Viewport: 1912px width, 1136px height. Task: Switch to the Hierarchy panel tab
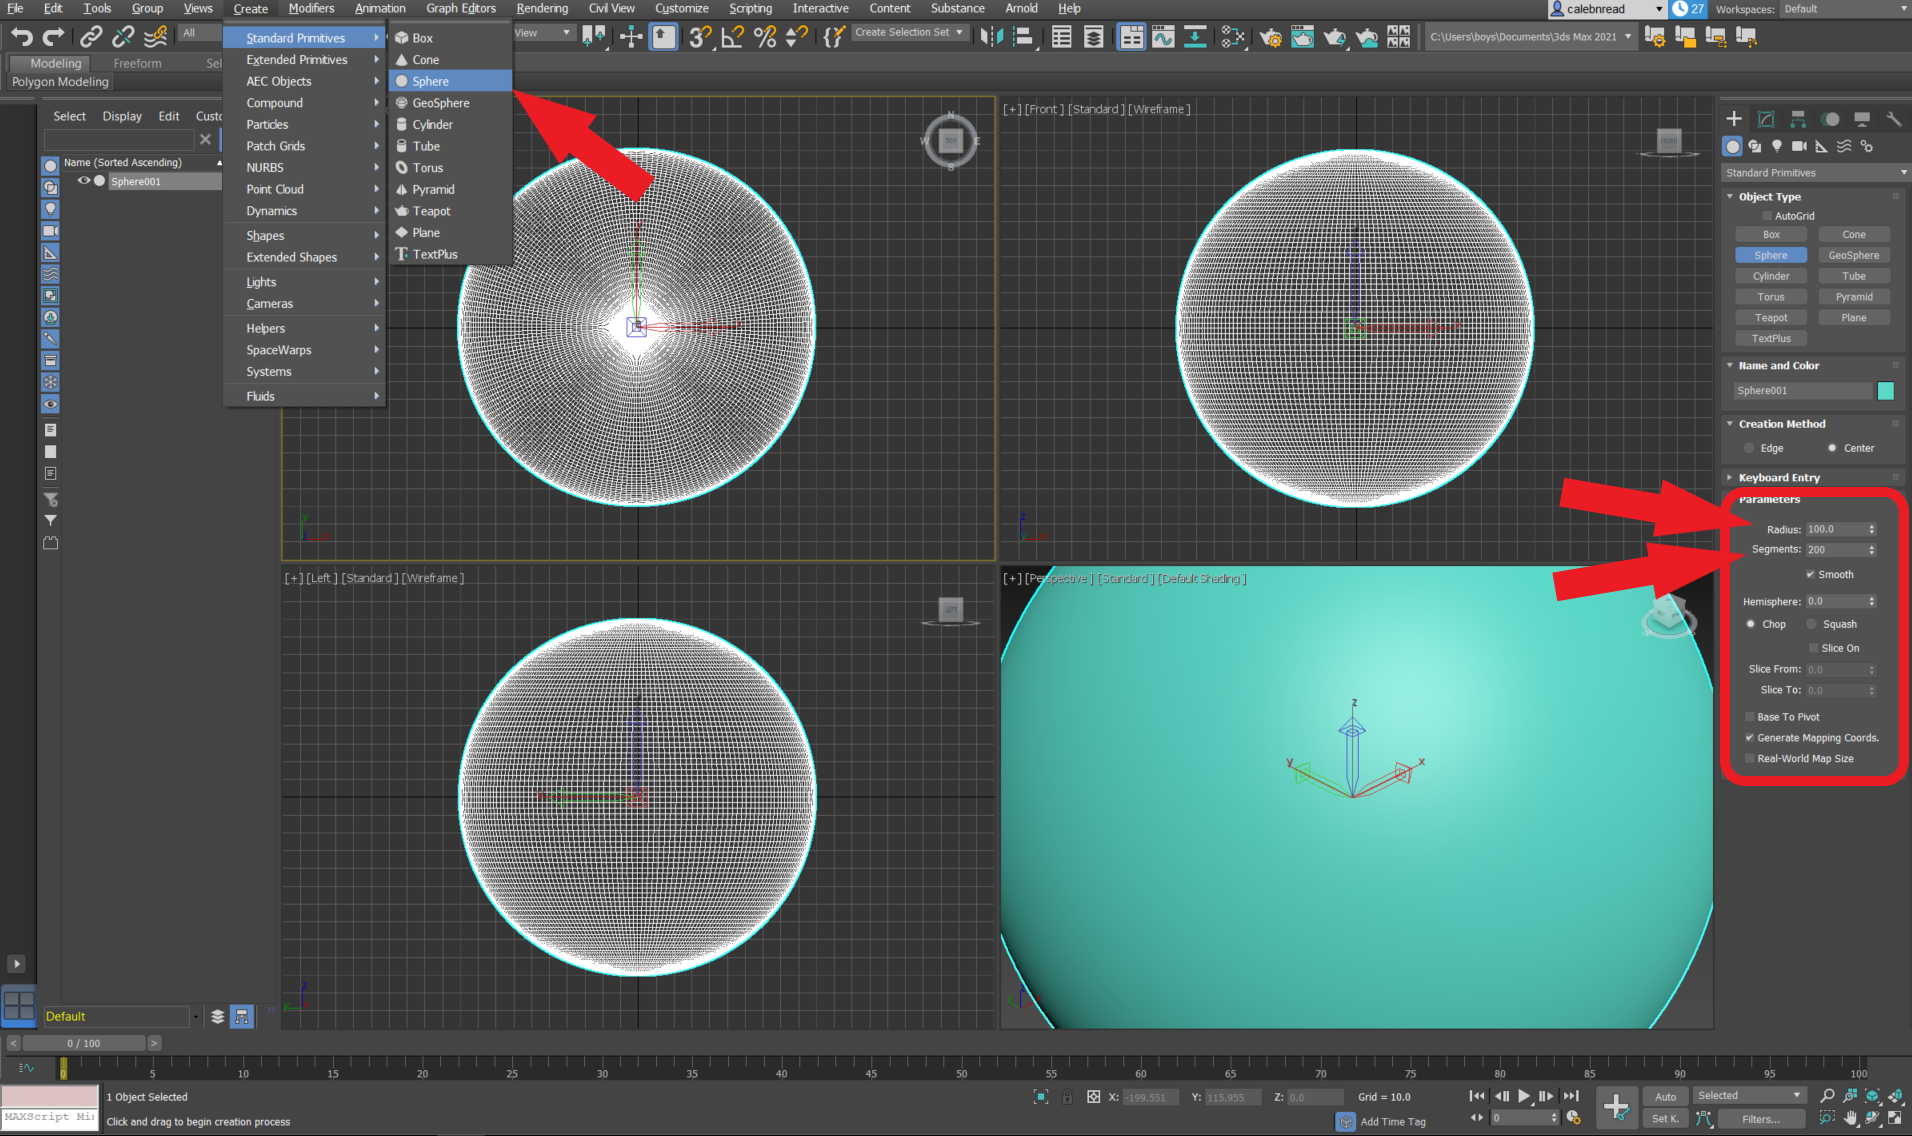coord(1798,119)
